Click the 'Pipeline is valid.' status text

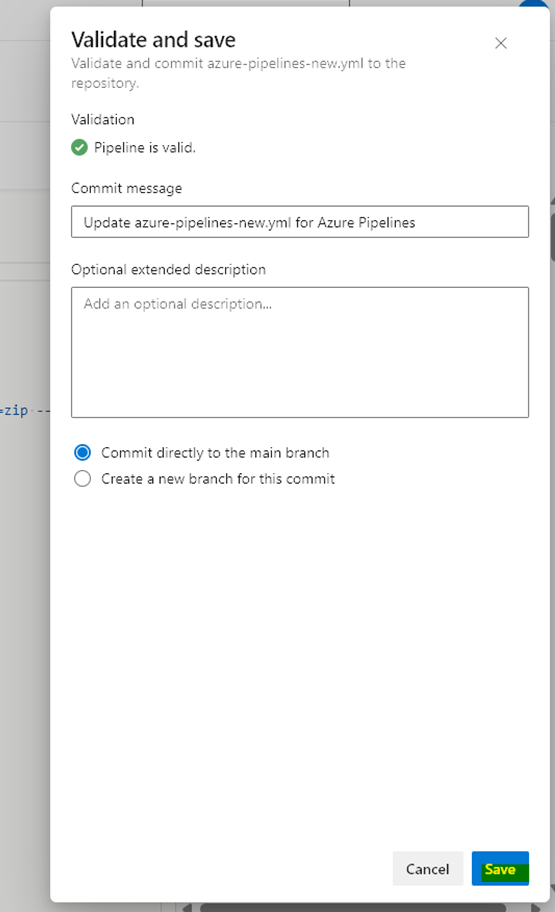[x=145, y=148]
